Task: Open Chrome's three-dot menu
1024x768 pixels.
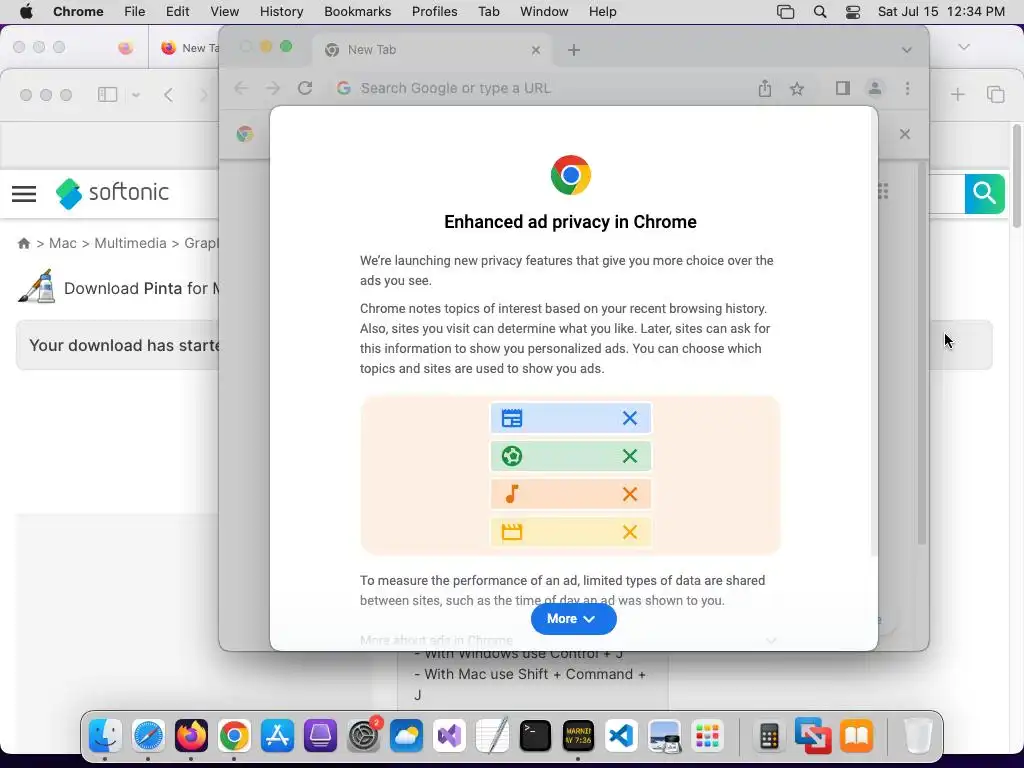Action: (907, 88)
